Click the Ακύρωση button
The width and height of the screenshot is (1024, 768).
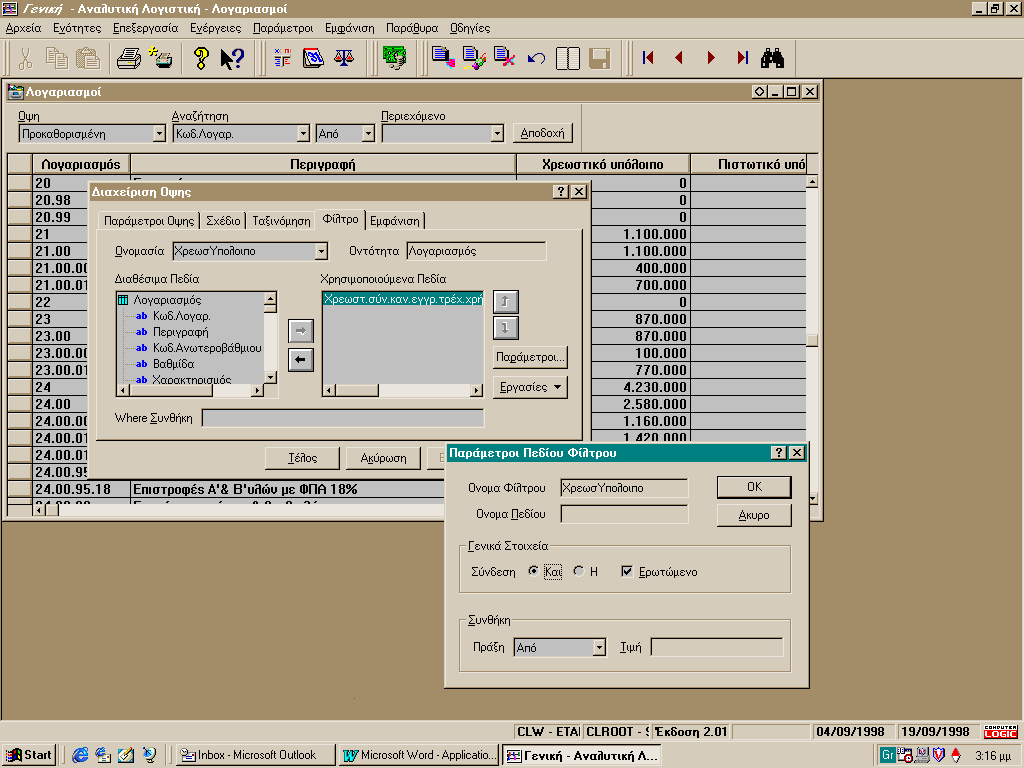click(x=383, y=458)
